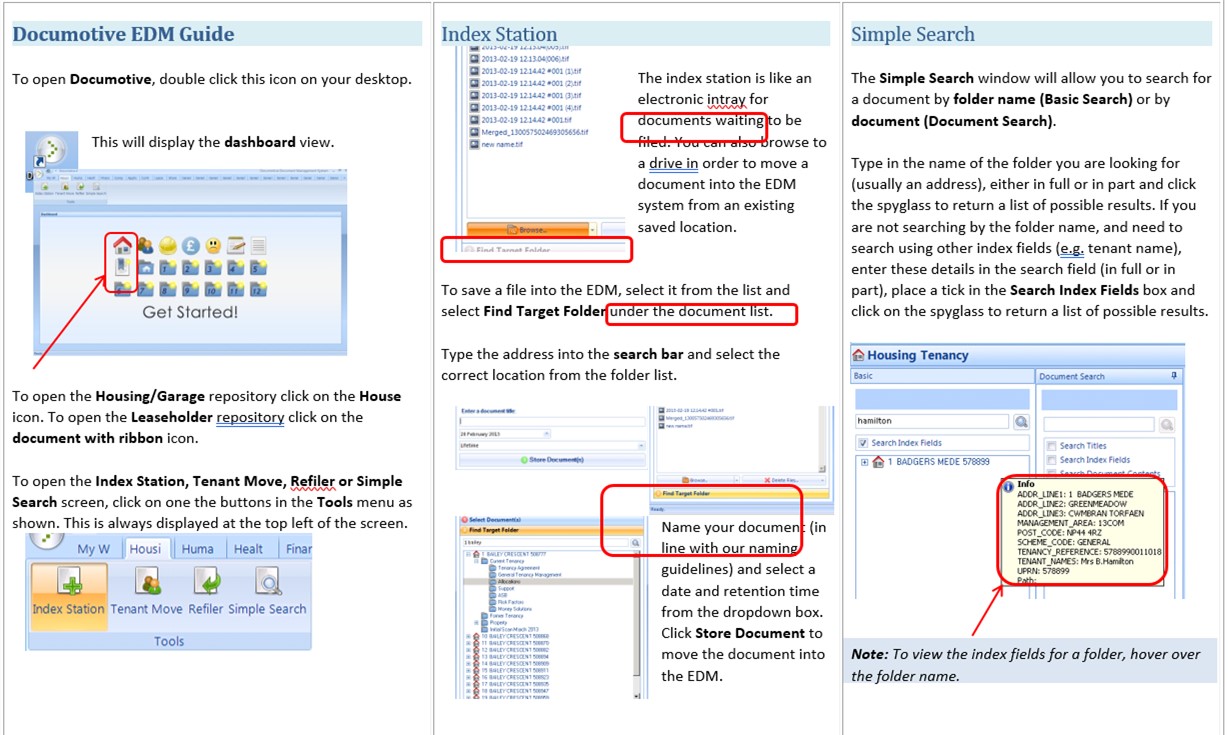Viewport: 1228px width, 735px height.
Task: Click the 1 bailey folder search bar
Action: tap(544, 542)
